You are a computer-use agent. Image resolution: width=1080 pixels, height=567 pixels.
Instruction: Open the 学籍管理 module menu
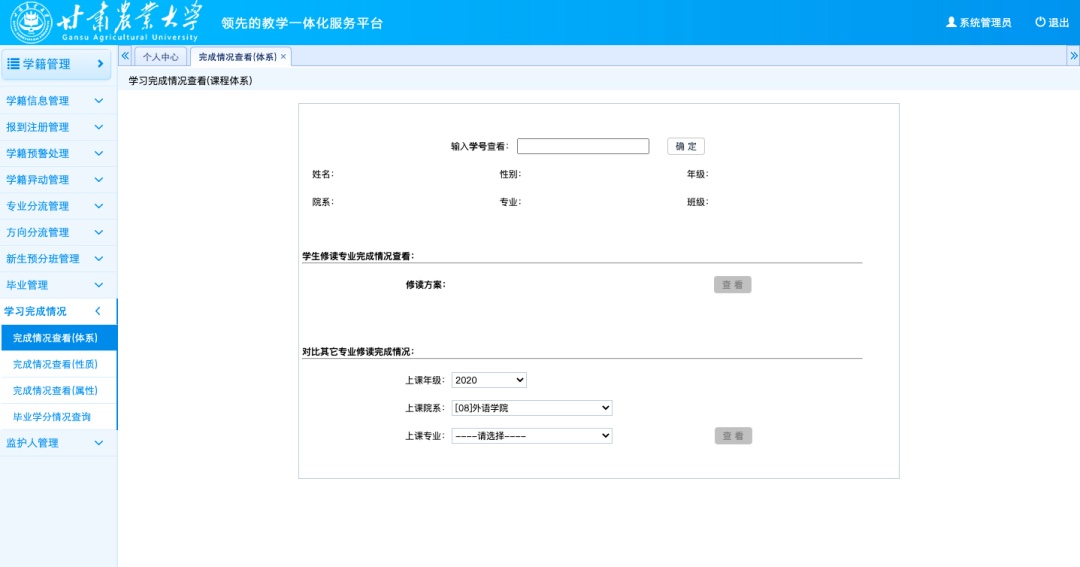tap(56, 64)
